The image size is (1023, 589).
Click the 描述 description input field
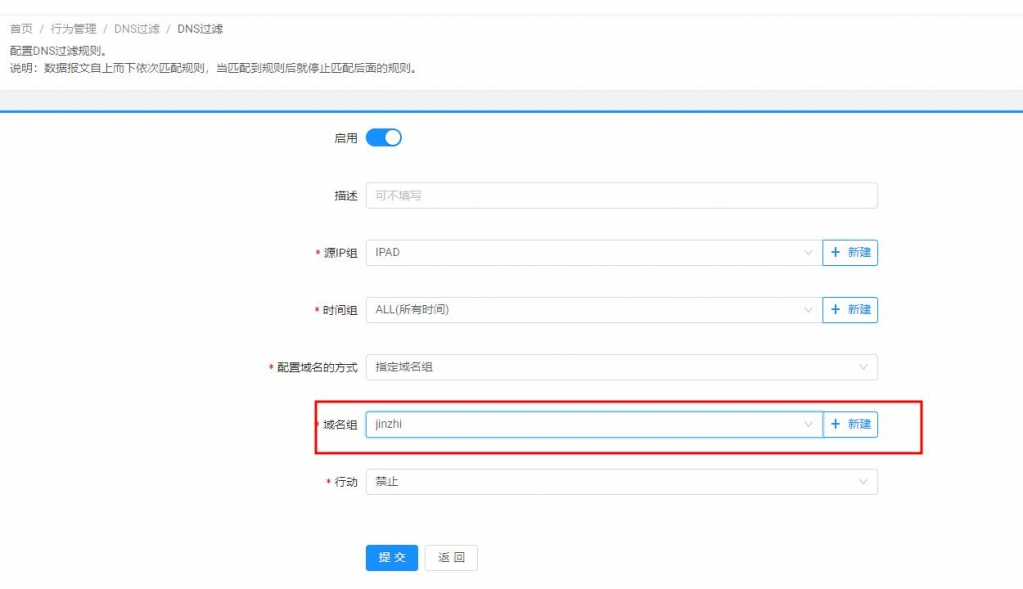tap(620, 196)
